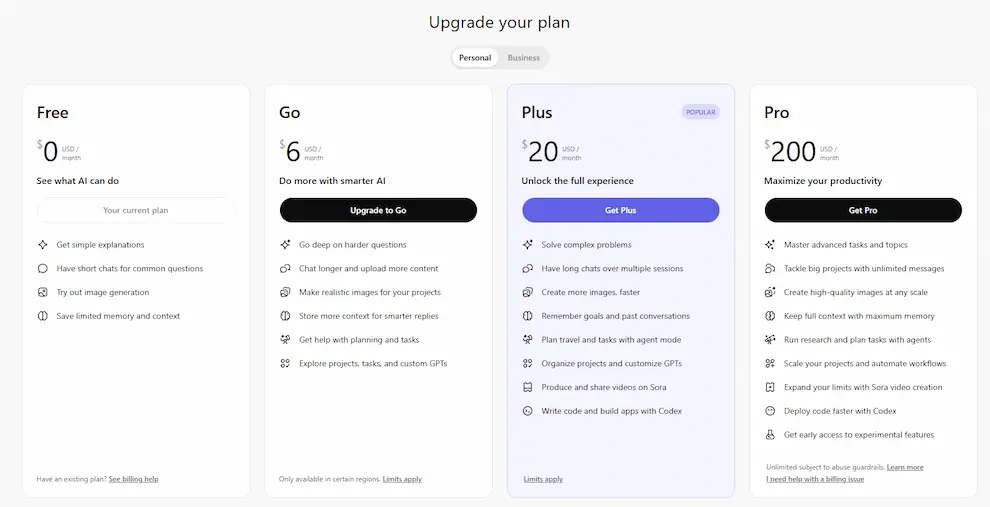This screenshot has height=507, width=990.
Task: Open the 'Learn more' link in Pro plan
Action: tap(904, 467)
